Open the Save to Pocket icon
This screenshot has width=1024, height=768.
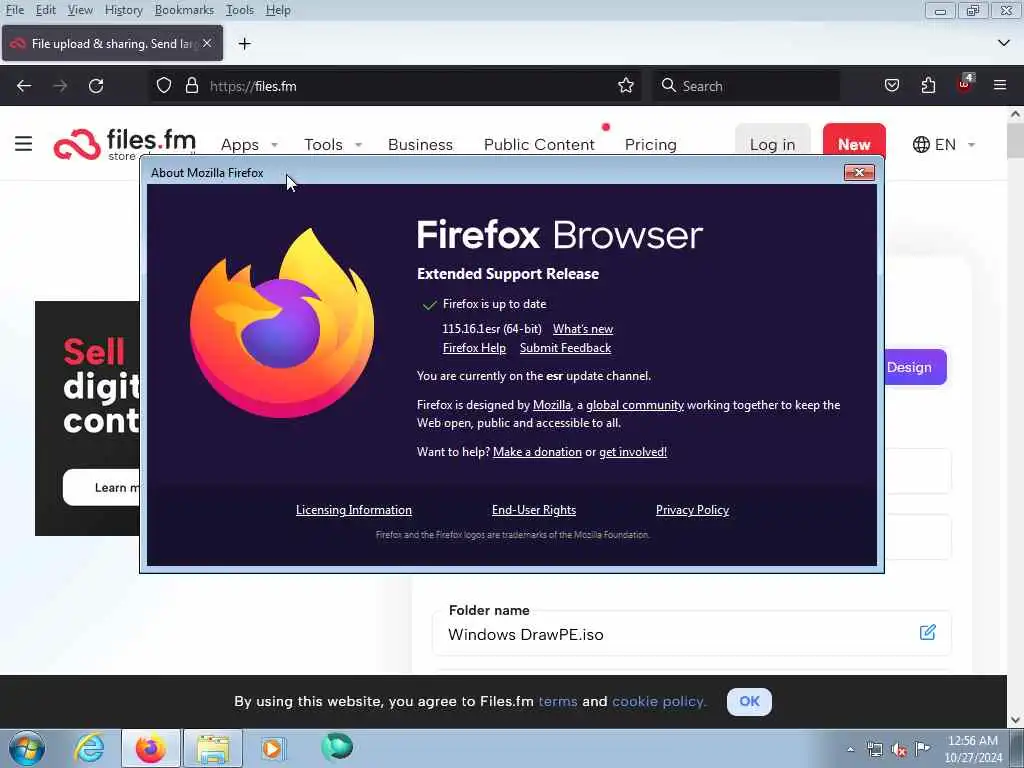tap(891, 86)
